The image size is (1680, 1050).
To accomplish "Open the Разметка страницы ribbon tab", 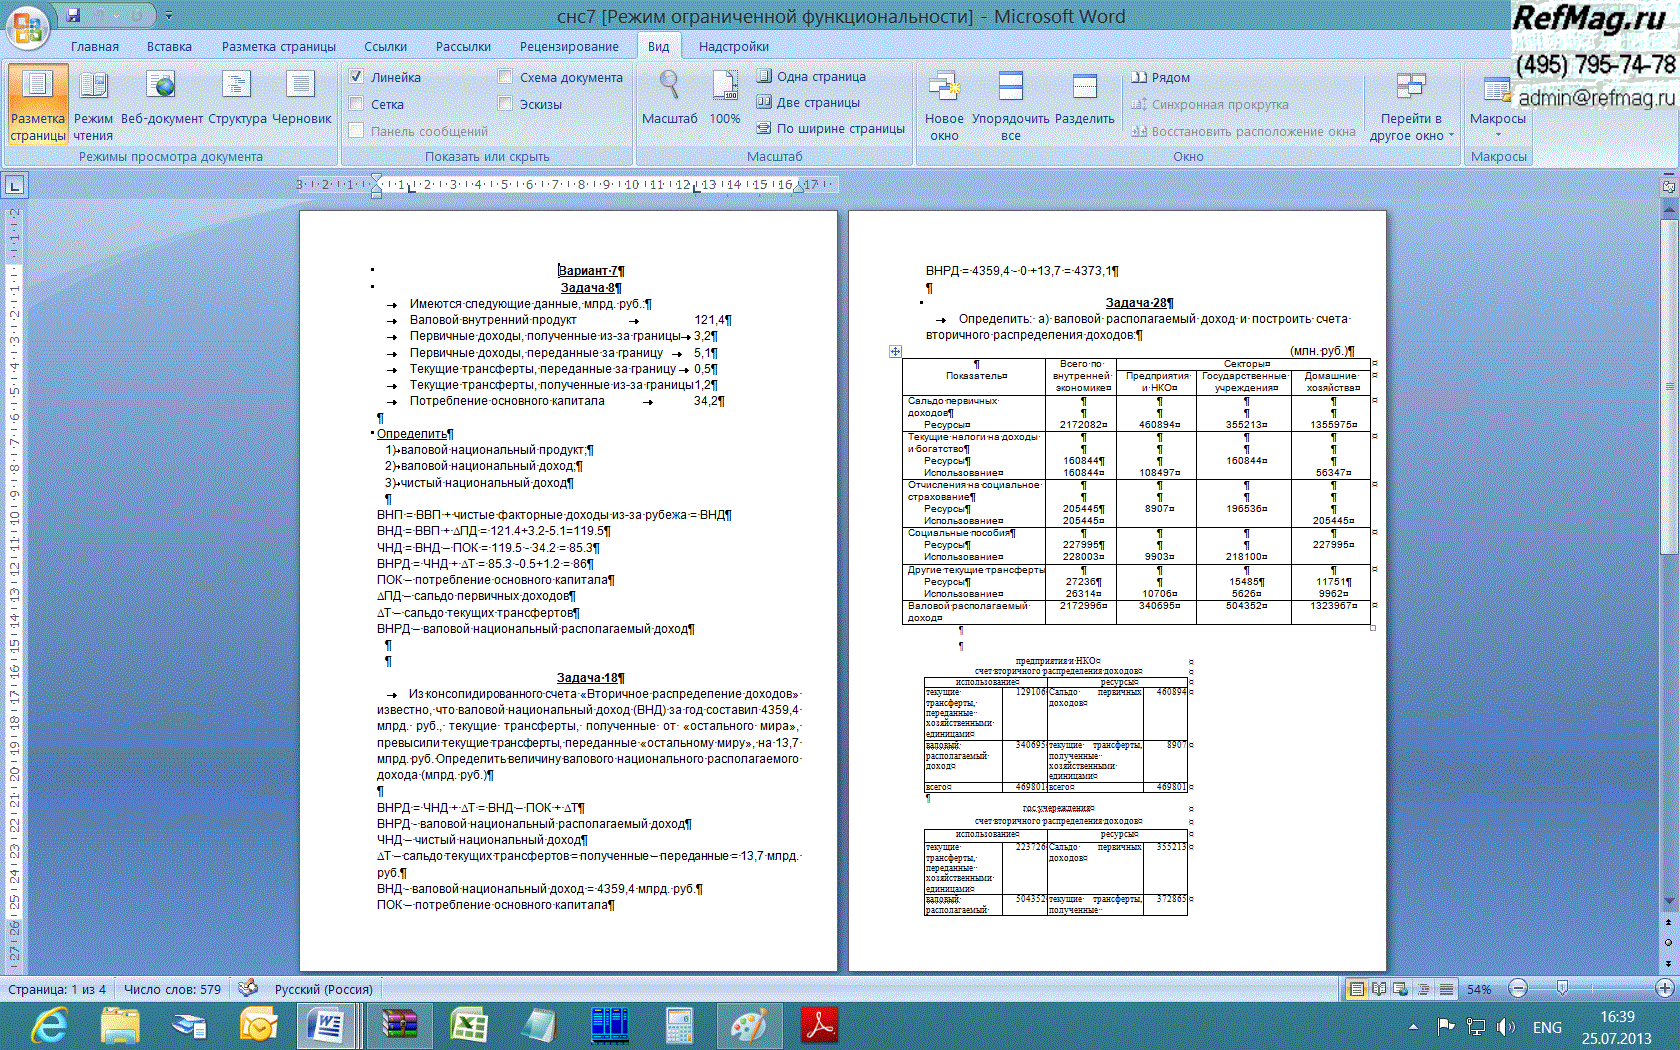I will [x=278, y=47].
